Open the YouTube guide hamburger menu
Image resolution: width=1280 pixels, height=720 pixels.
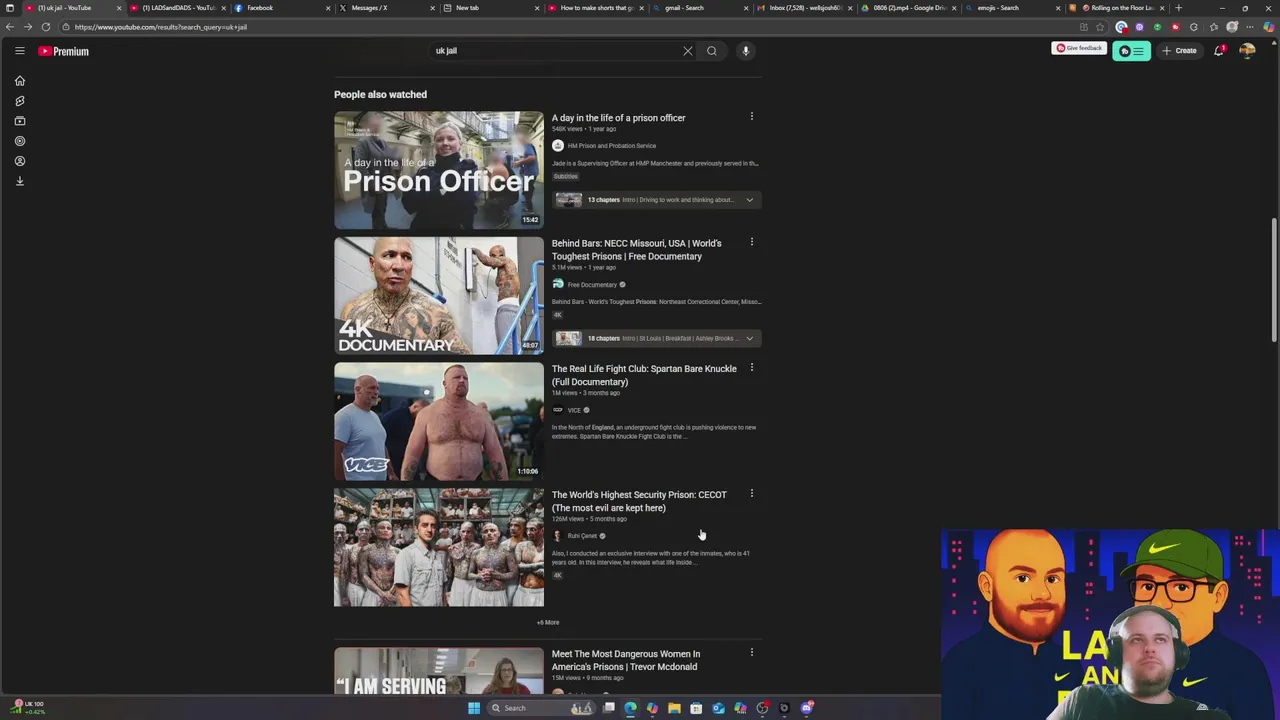click(x=19, y=51)
